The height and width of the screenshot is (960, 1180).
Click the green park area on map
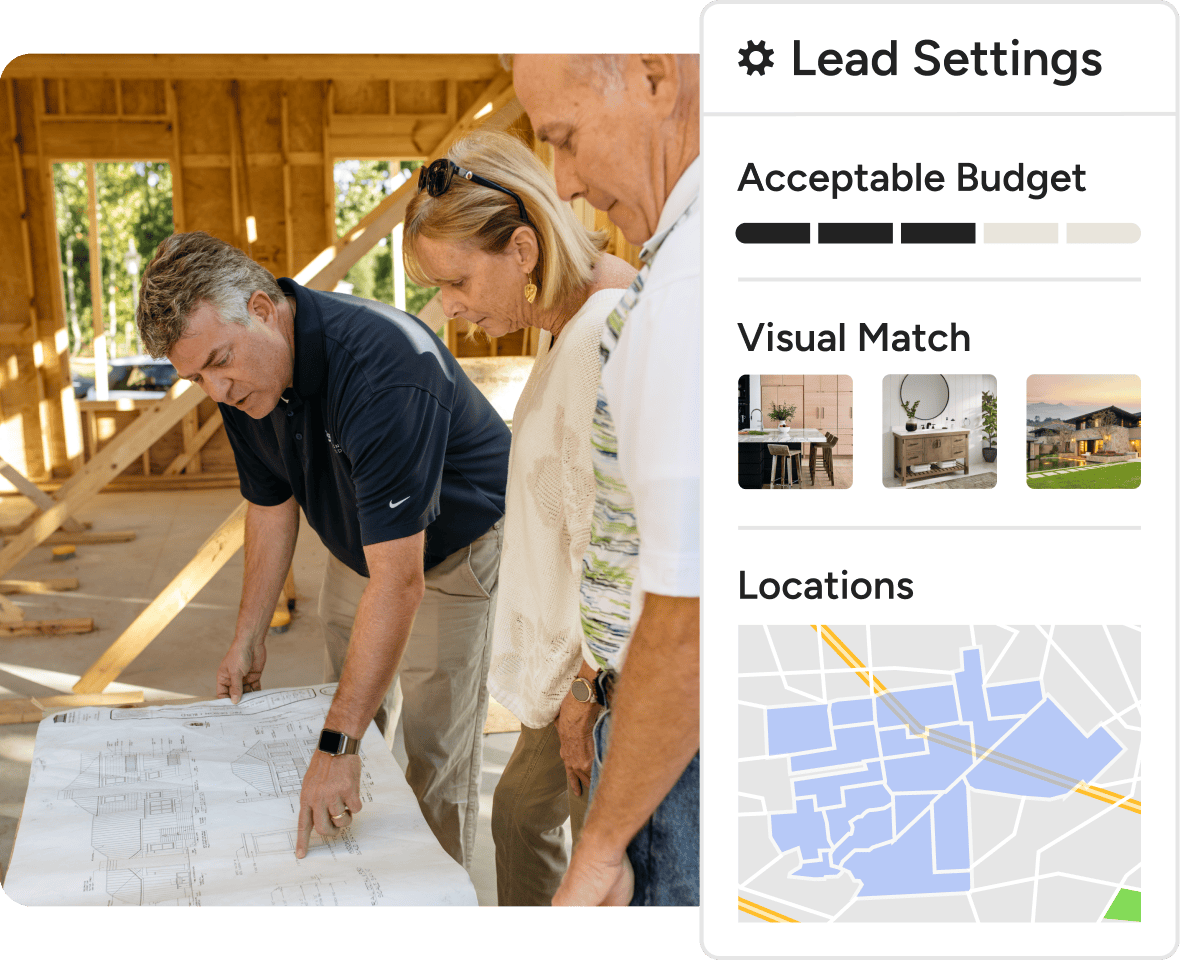pyautogui.click(x=1124, y=906)
